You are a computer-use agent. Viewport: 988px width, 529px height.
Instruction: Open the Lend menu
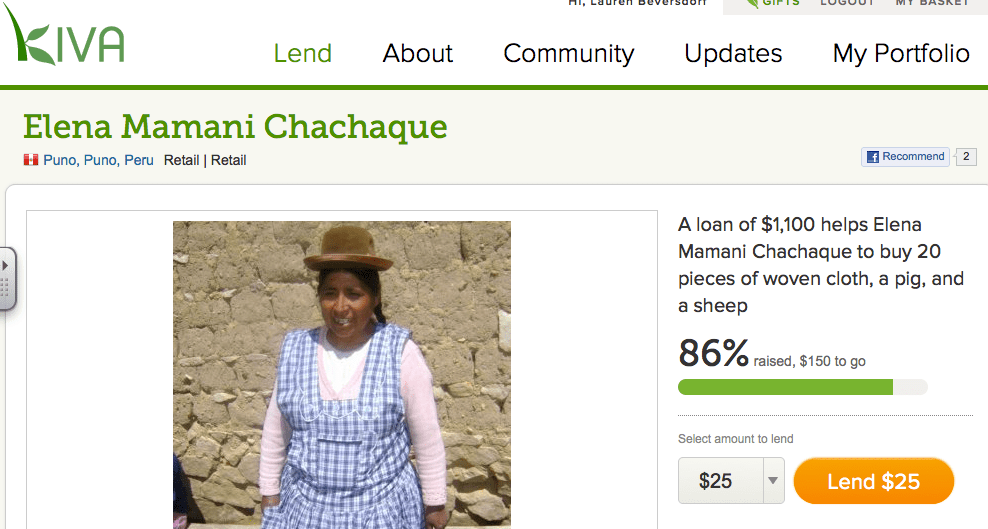coord(302,54)
